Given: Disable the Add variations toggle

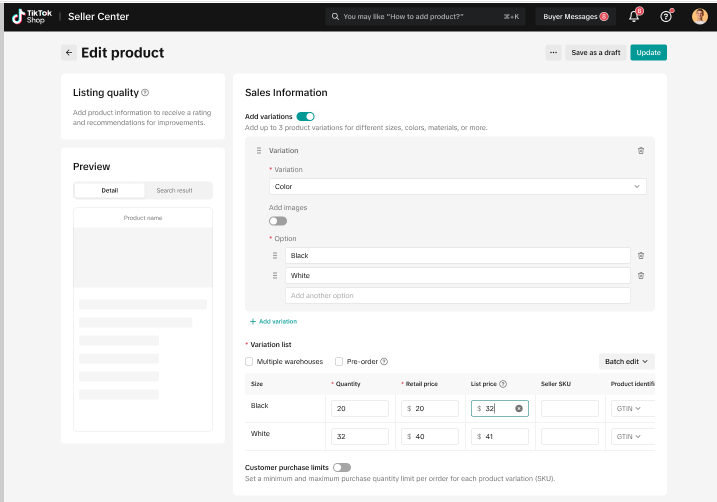Looking at the screenshot, I should pos(305,117).
